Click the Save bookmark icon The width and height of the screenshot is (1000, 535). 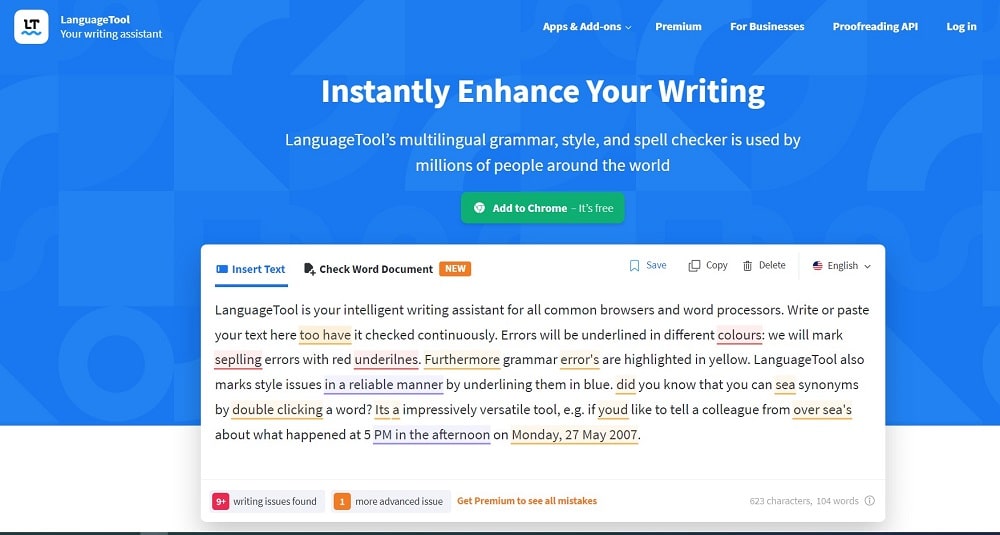coord(634,266)
